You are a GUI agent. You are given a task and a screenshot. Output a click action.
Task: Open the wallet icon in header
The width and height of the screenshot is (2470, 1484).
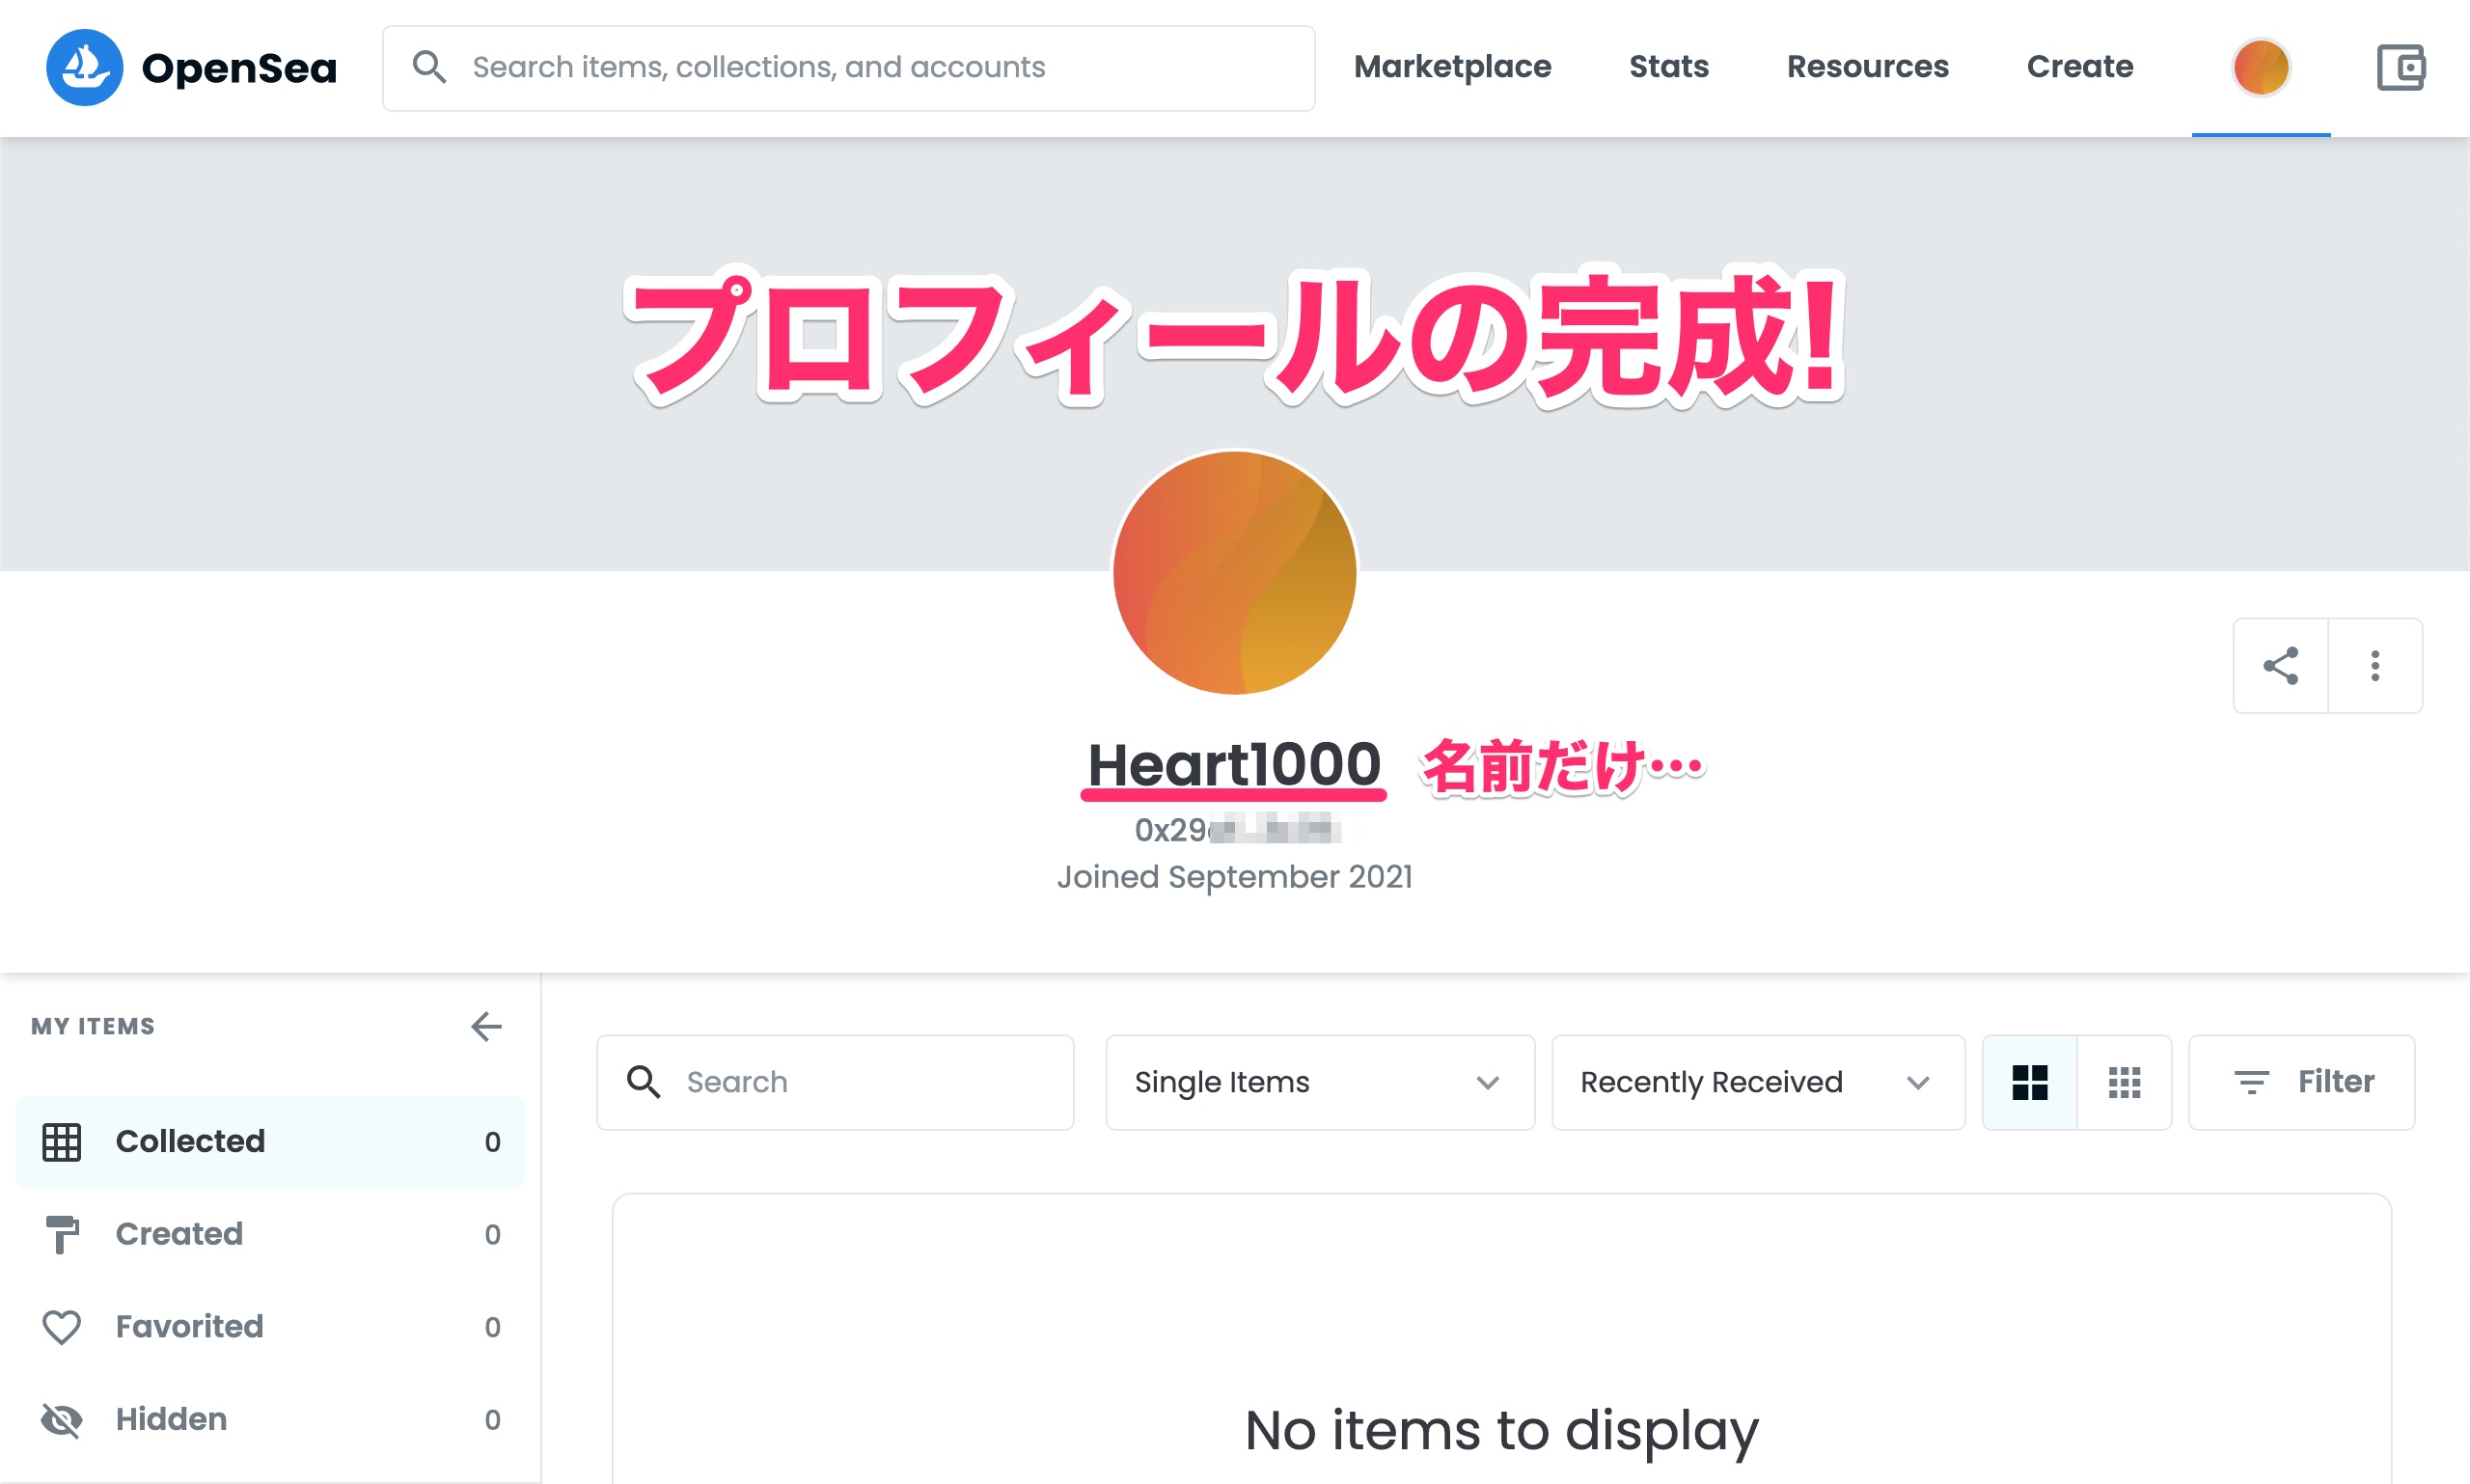(2400, 67)
